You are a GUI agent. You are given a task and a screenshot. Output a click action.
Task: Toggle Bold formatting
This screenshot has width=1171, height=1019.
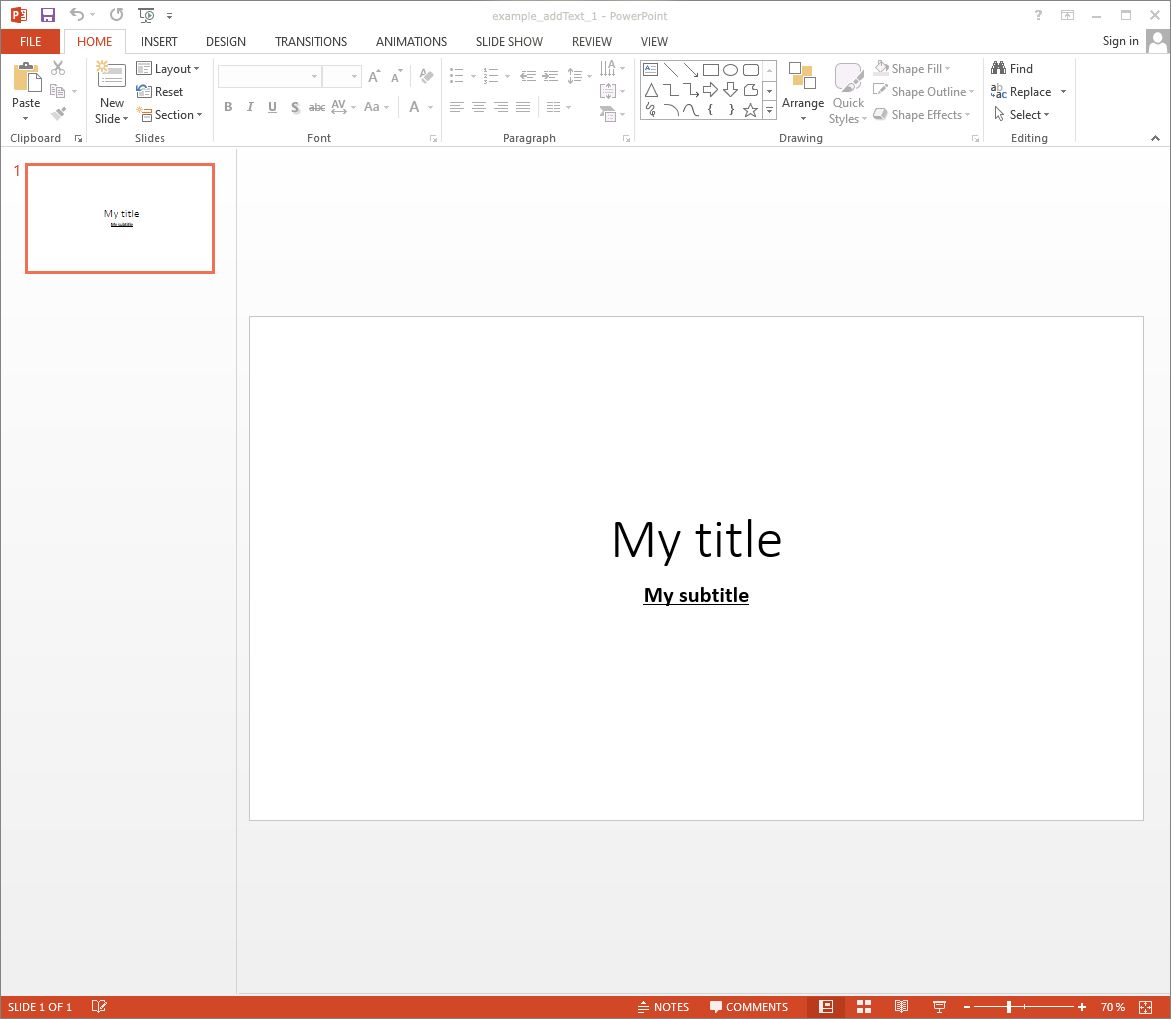pyautogui.click(x=229, y=107)
